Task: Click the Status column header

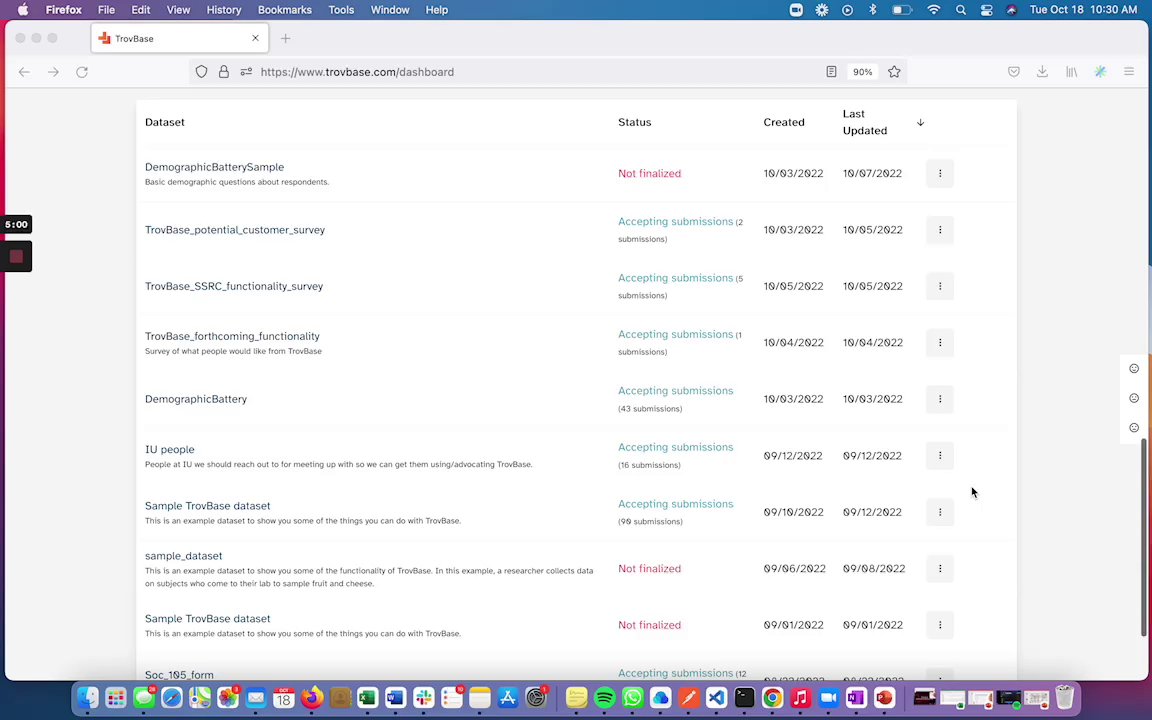Action: 635,123
